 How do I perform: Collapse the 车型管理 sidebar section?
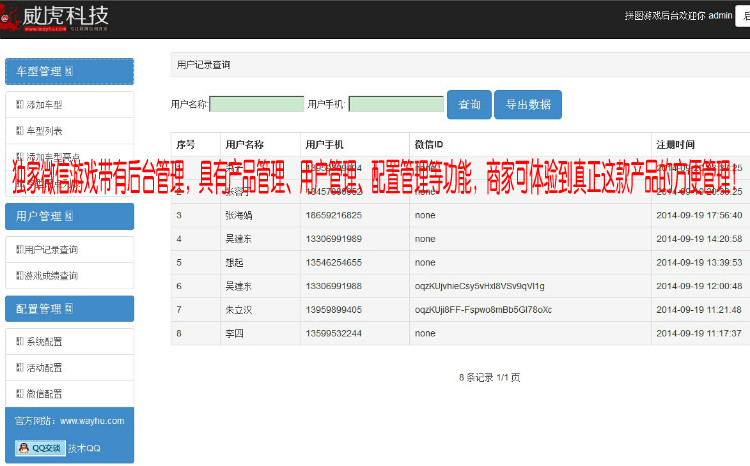pos(68,72)
